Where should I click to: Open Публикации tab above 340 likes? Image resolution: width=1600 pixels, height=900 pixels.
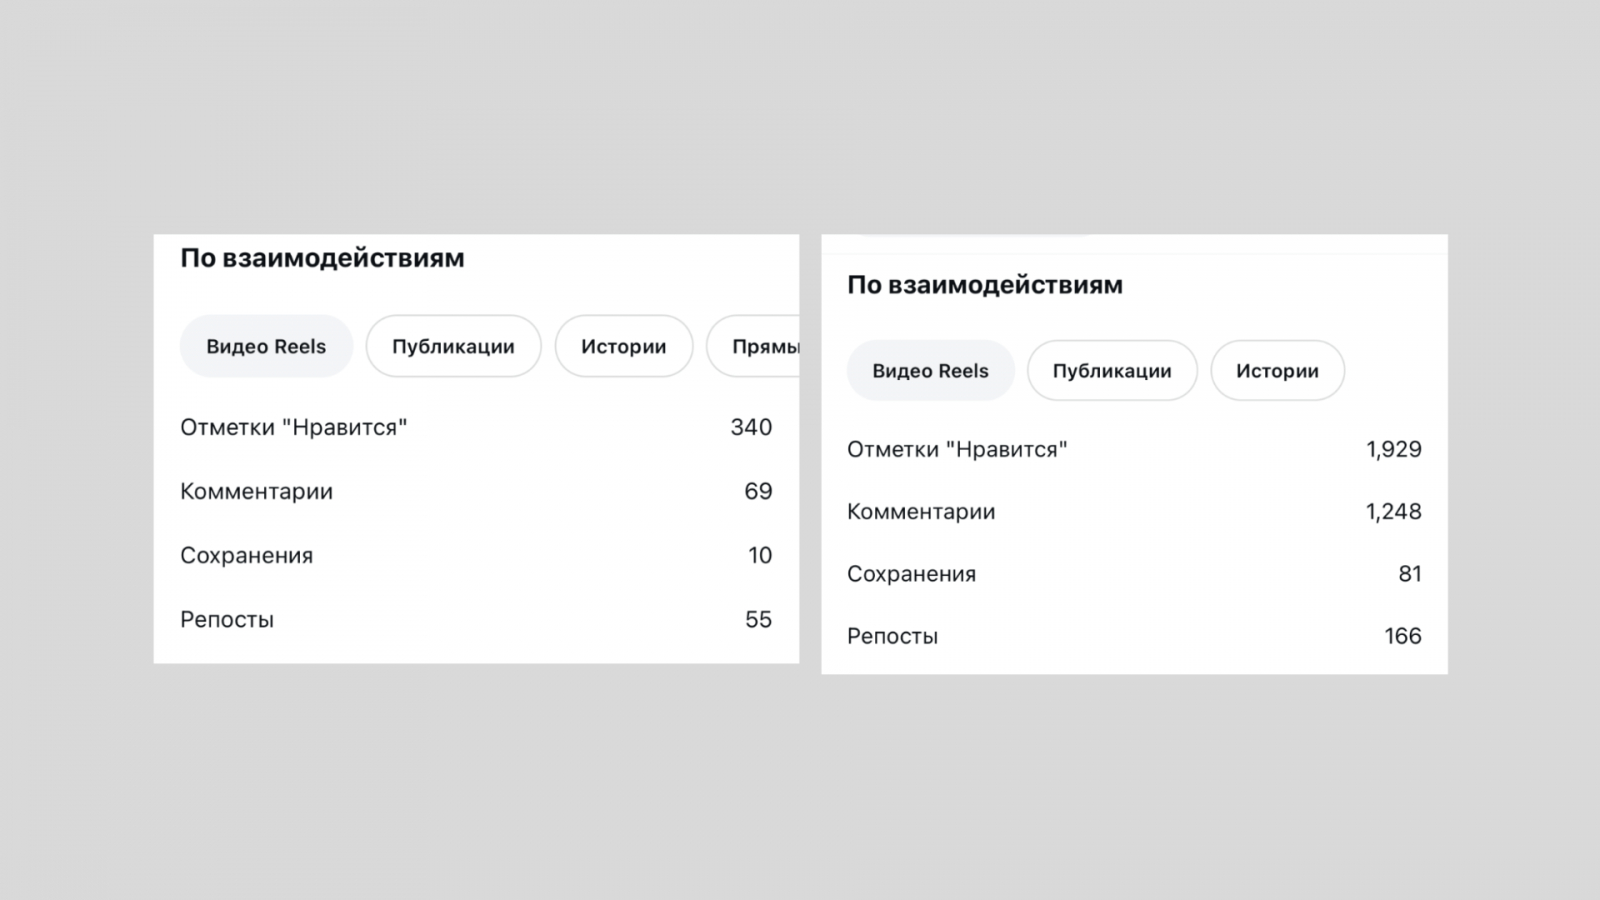(453, 347)
